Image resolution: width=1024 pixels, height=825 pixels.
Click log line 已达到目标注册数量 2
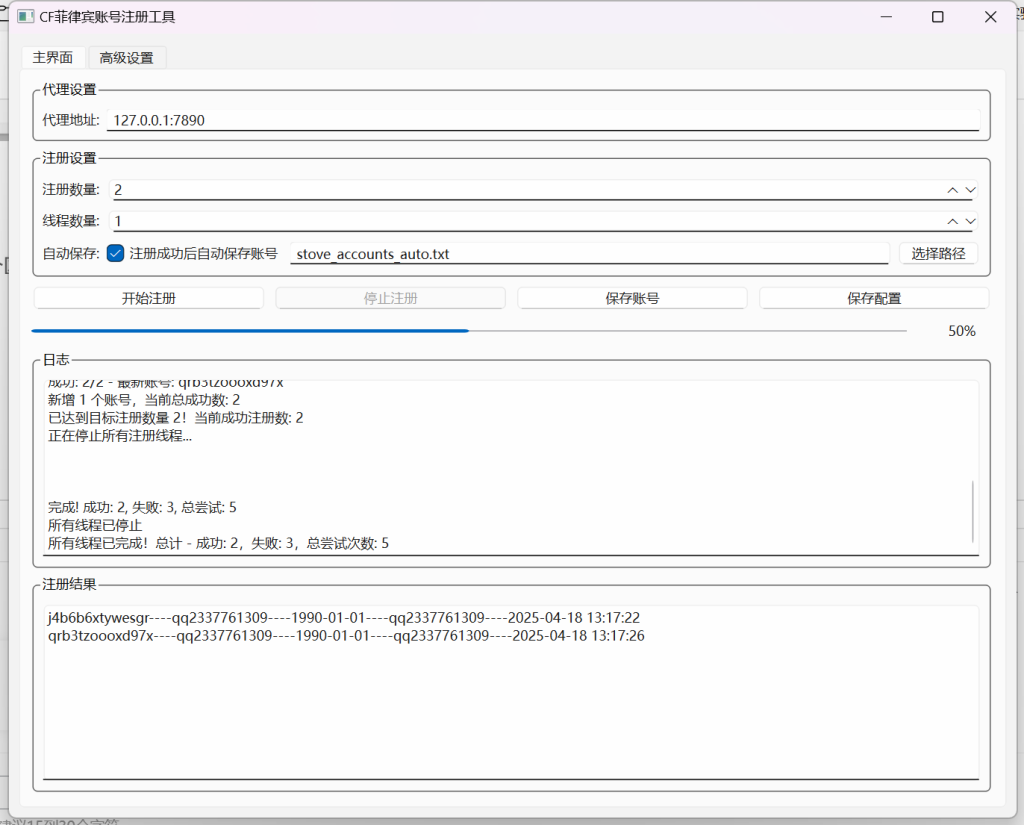(x=176, y=418)
